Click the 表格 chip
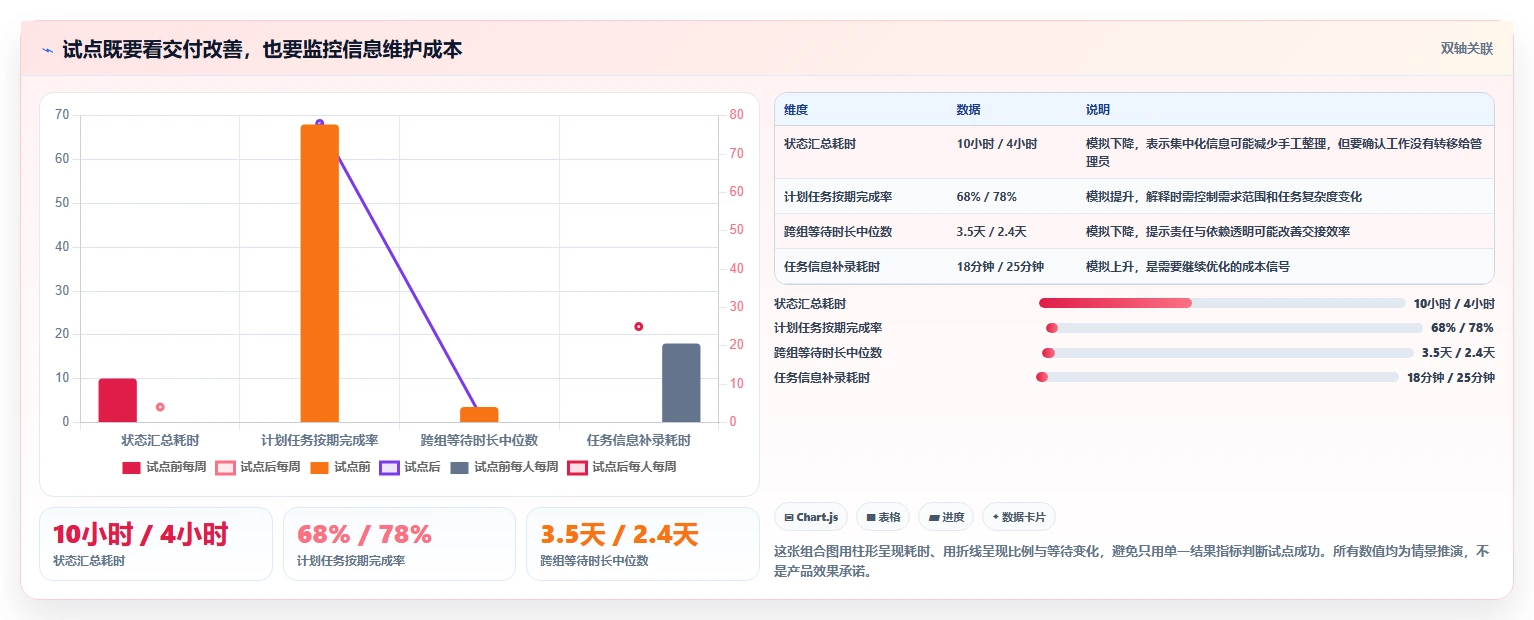Image resolution: width=1534 pixels, height=620 pixels. (883, 517)
